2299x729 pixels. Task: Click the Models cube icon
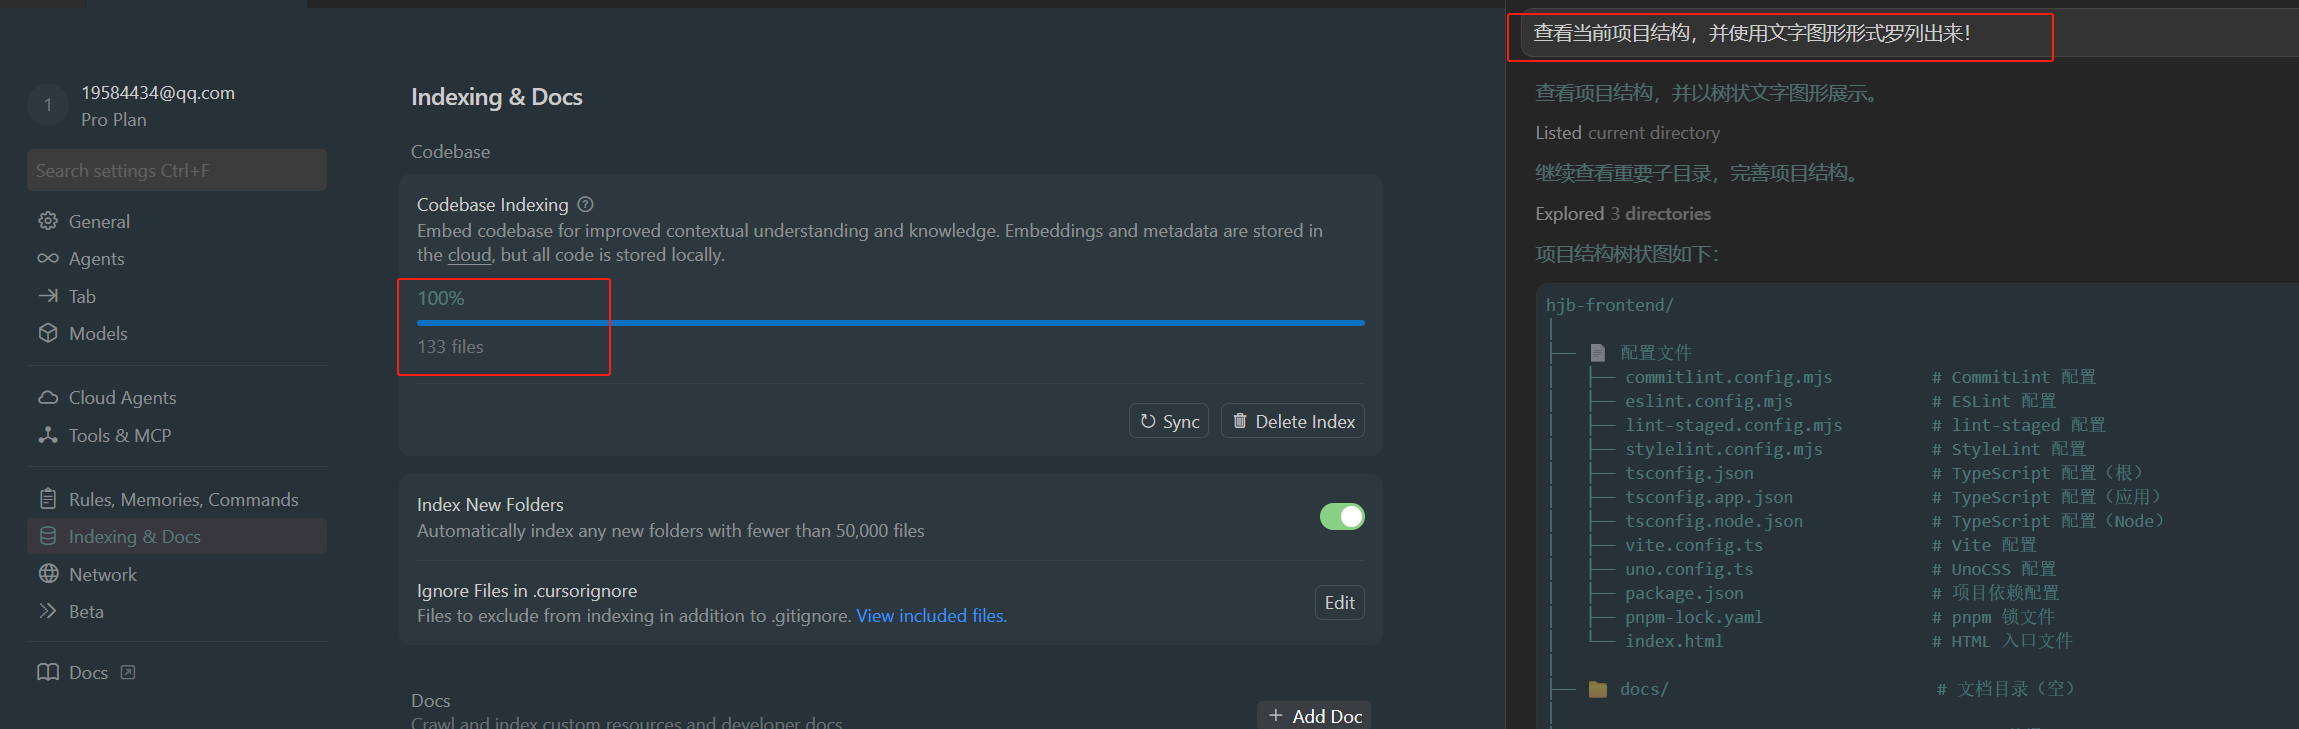48,333
